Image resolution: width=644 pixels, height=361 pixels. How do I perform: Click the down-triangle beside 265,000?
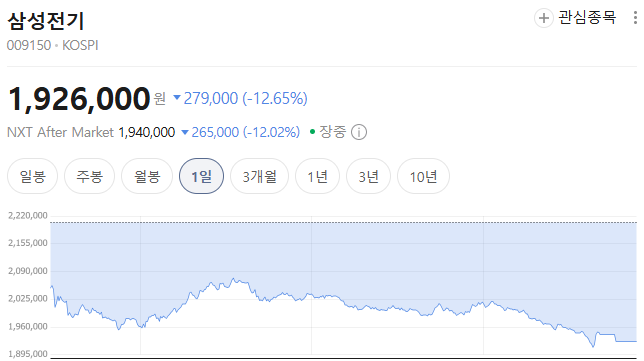click(x=185, y=132)
